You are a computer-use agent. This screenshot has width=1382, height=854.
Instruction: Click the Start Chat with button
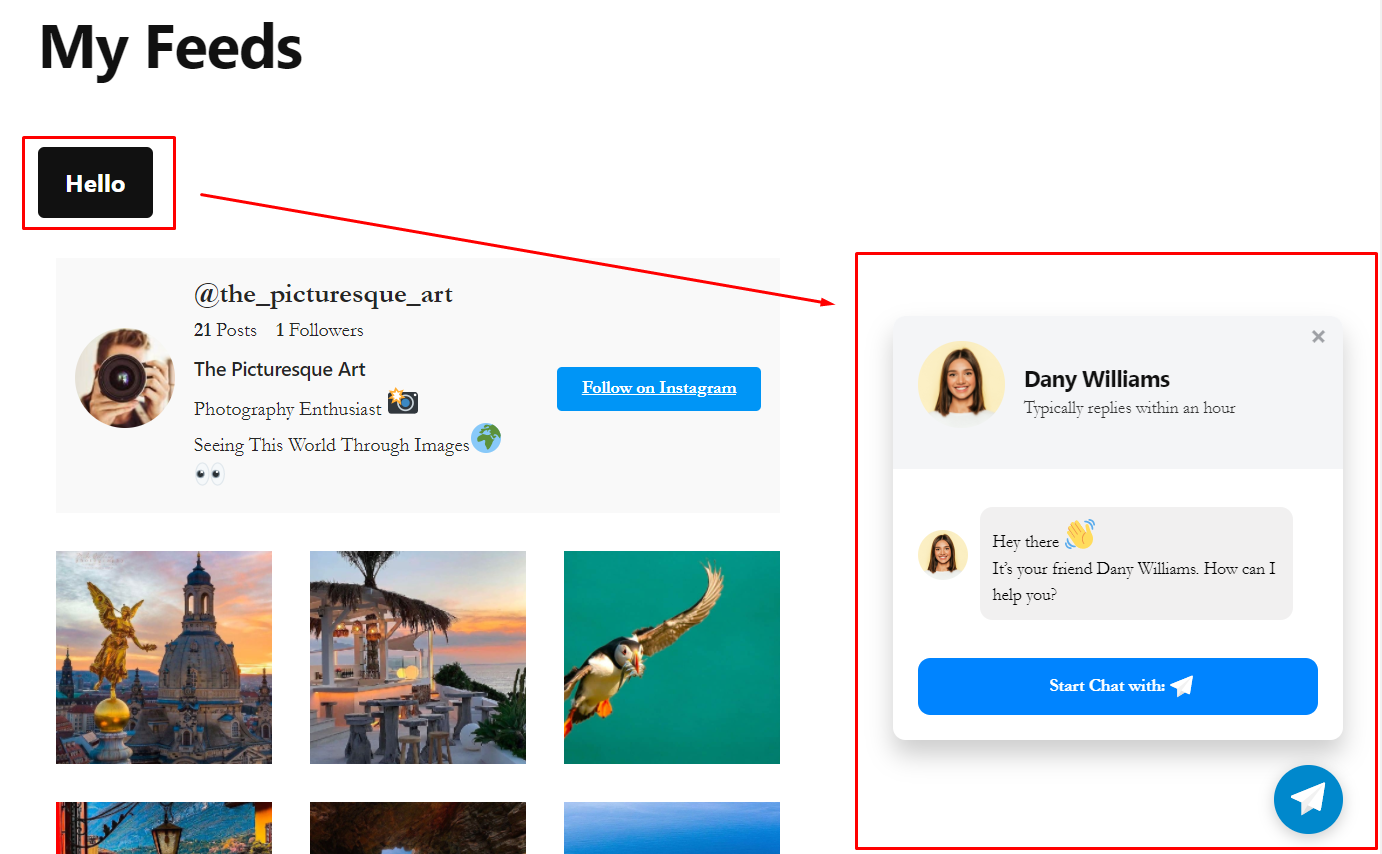click(1117, 686)
